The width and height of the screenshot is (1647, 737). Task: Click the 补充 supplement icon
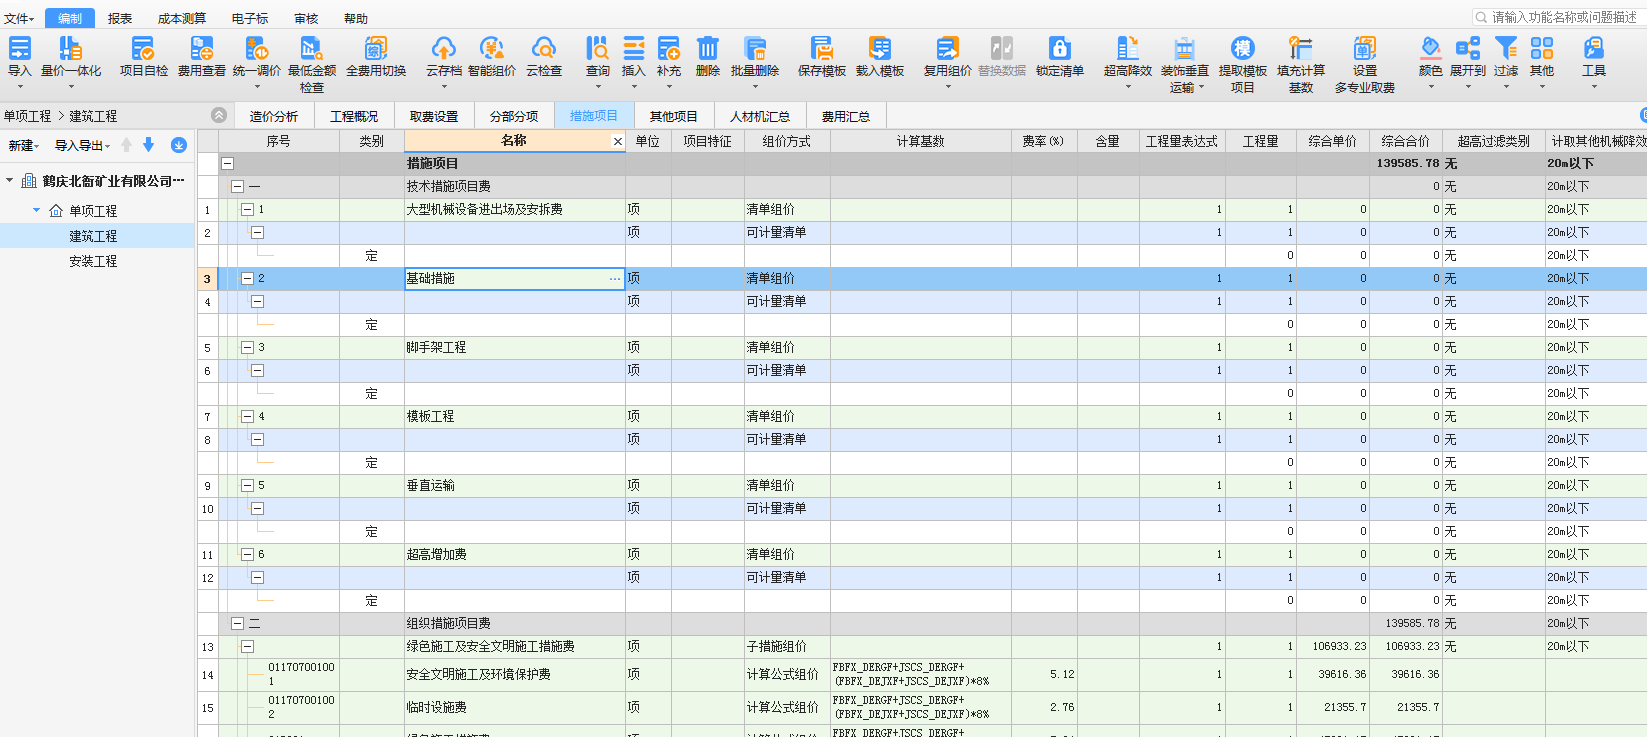[x=669, y=56]
